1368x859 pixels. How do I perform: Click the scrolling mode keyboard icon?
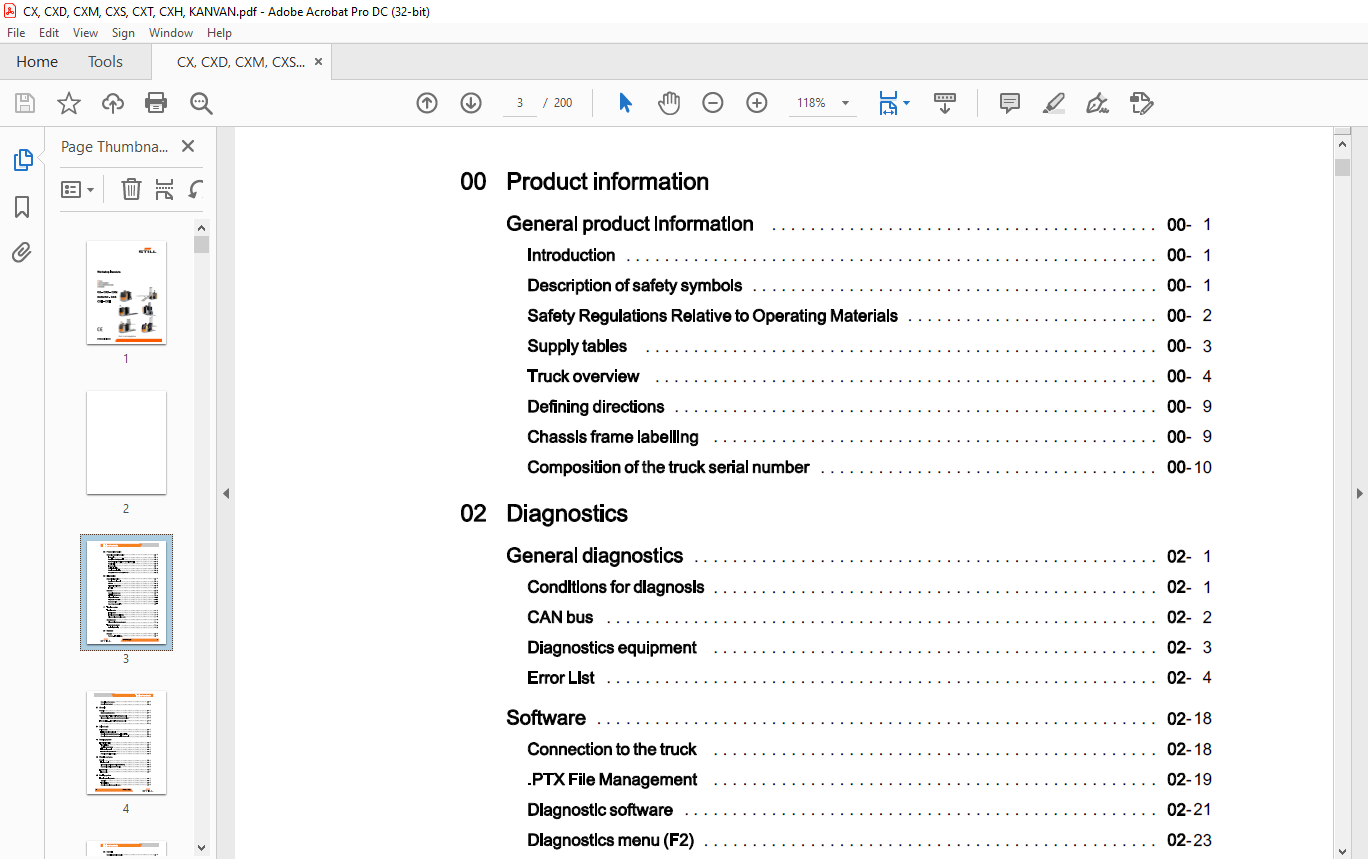pos(945,103)
